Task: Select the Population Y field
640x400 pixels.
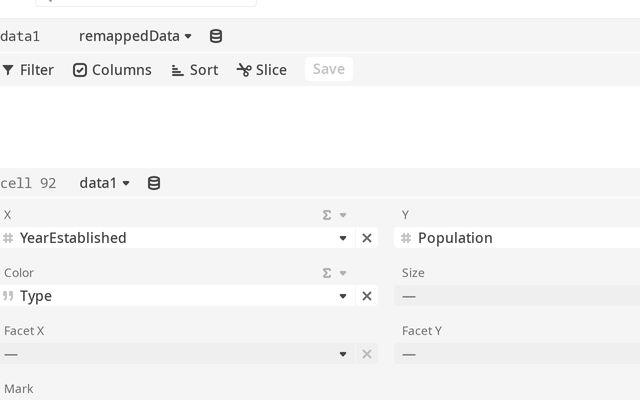Action: tap(517, 238)
